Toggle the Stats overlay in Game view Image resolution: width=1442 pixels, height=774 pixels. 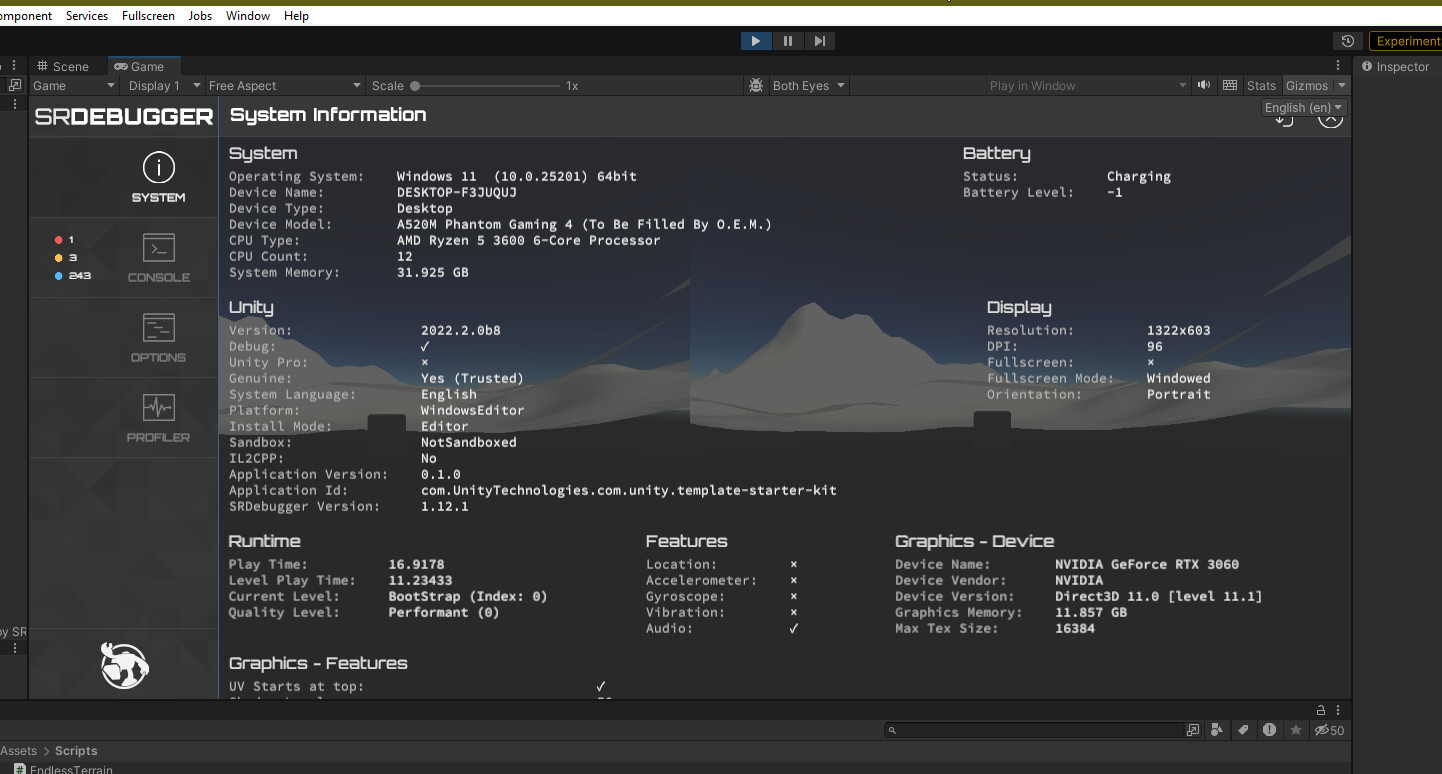[1261, 85]
